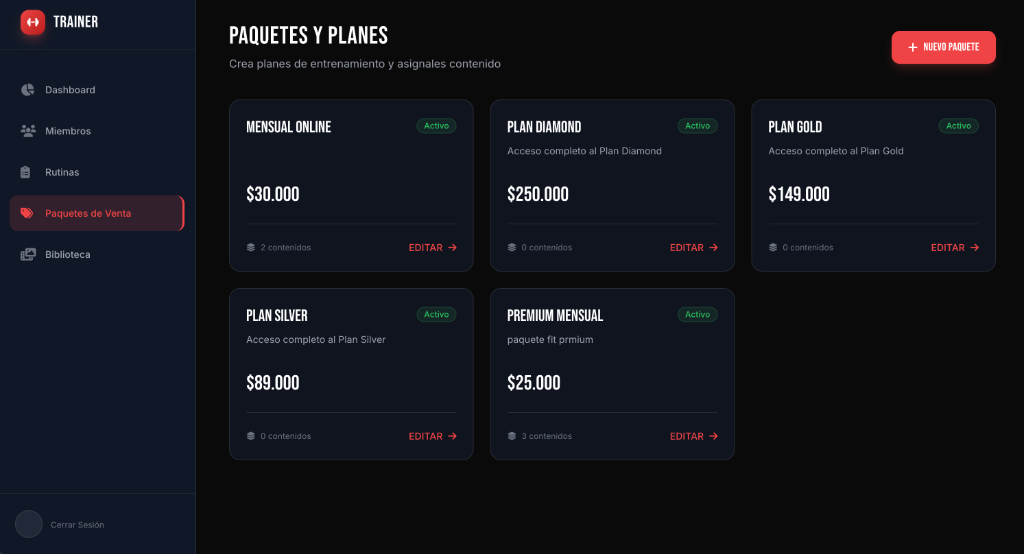The height and width of the screenshot is (554, 1024).
Task: Click the layers icon on Mensual Online card
Action: point(251,247)
